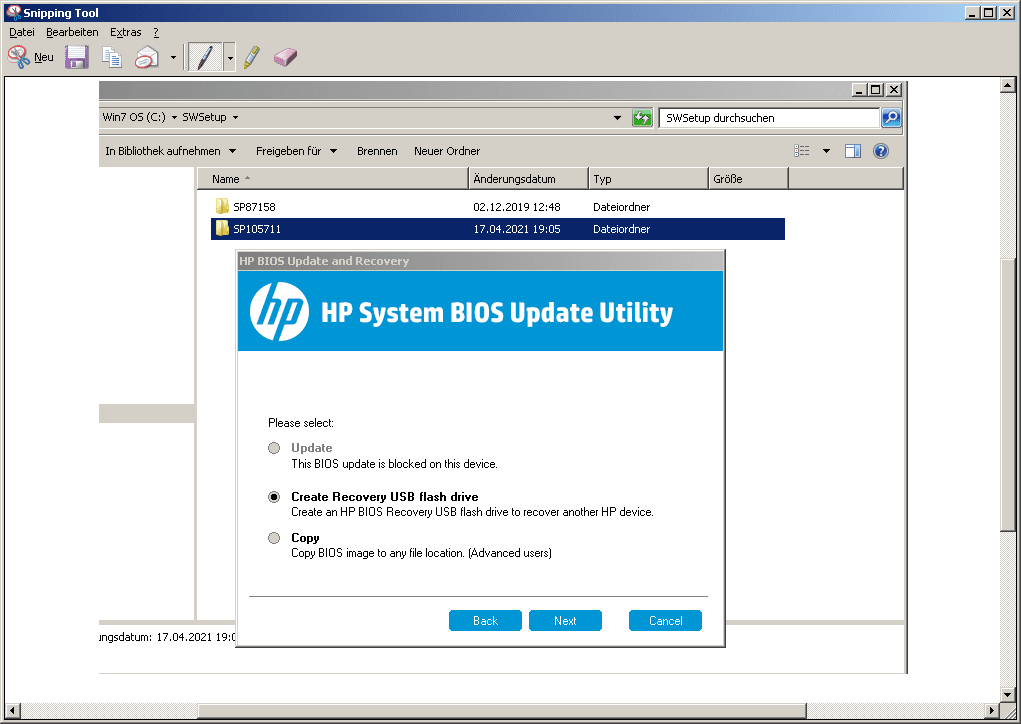This screenshot has height=724, width=1021.
Task: Click the date 17.04.2021 19:05 in row
Action: pyautogui.click(x=517, y=229)
